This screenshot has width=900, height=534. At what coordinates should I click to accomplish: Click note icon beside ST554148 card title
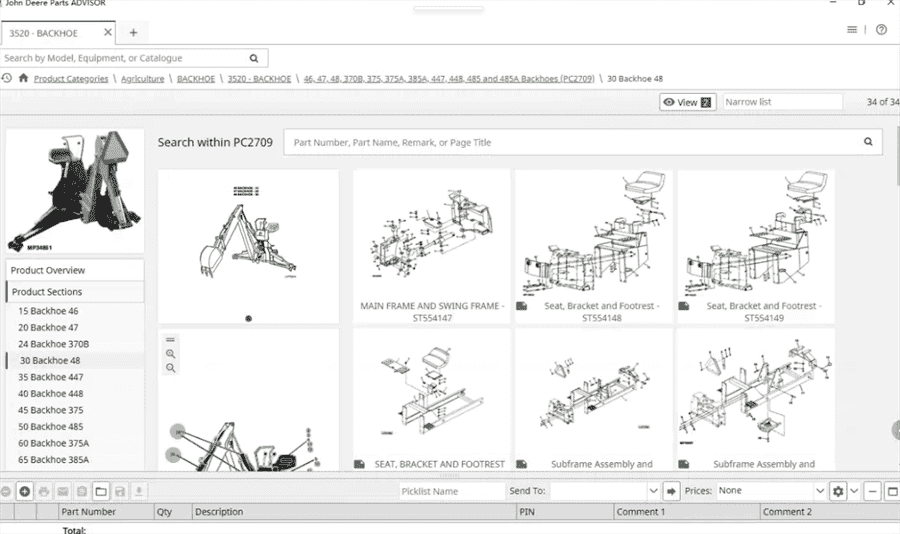[x=521, y=306]
